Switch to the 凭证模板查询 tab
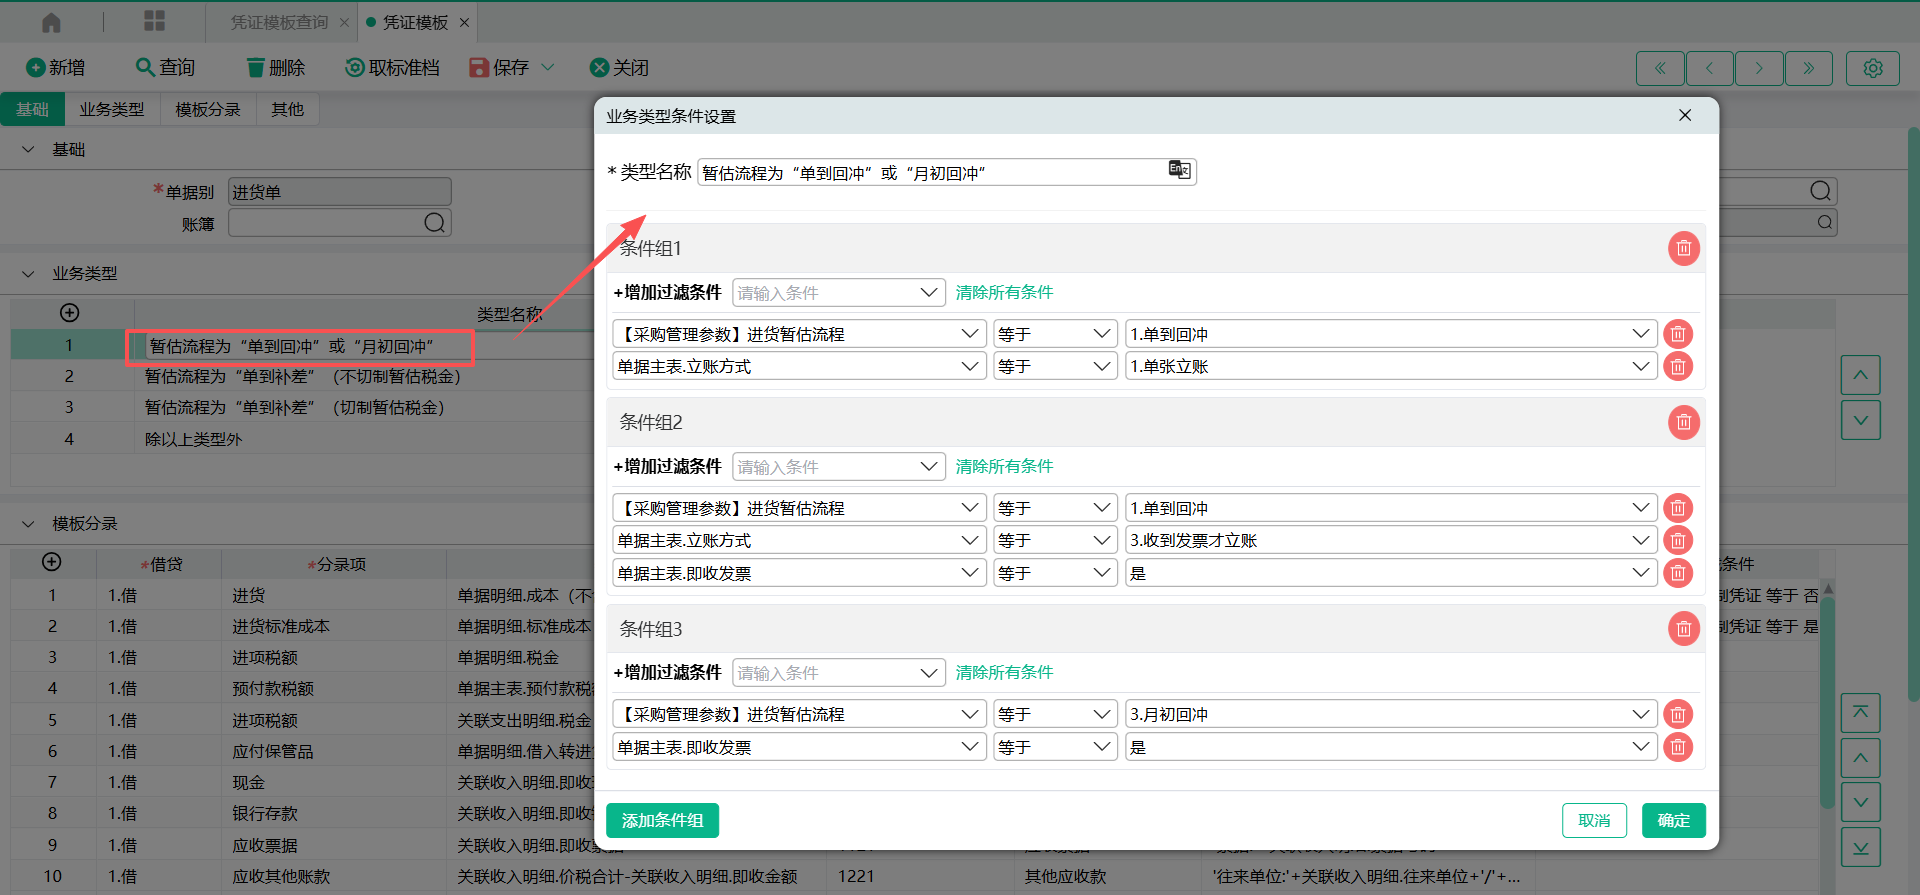The width and height of the screenshot is (1920, 895). tap(279, 22)
